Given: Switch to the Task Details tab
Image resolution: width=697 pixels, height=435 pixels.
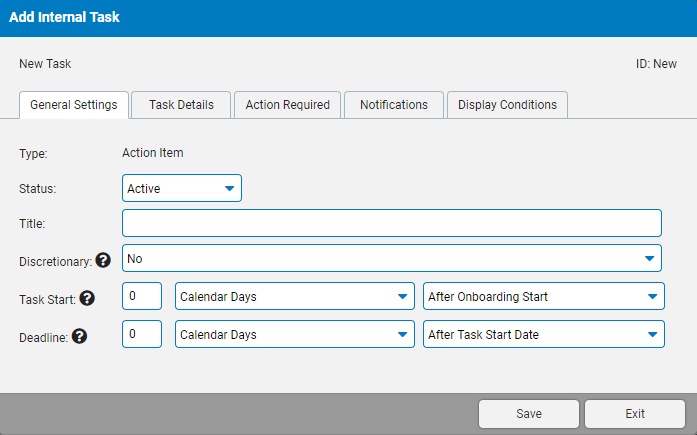Looking at the screenshot, I should 181,105.
